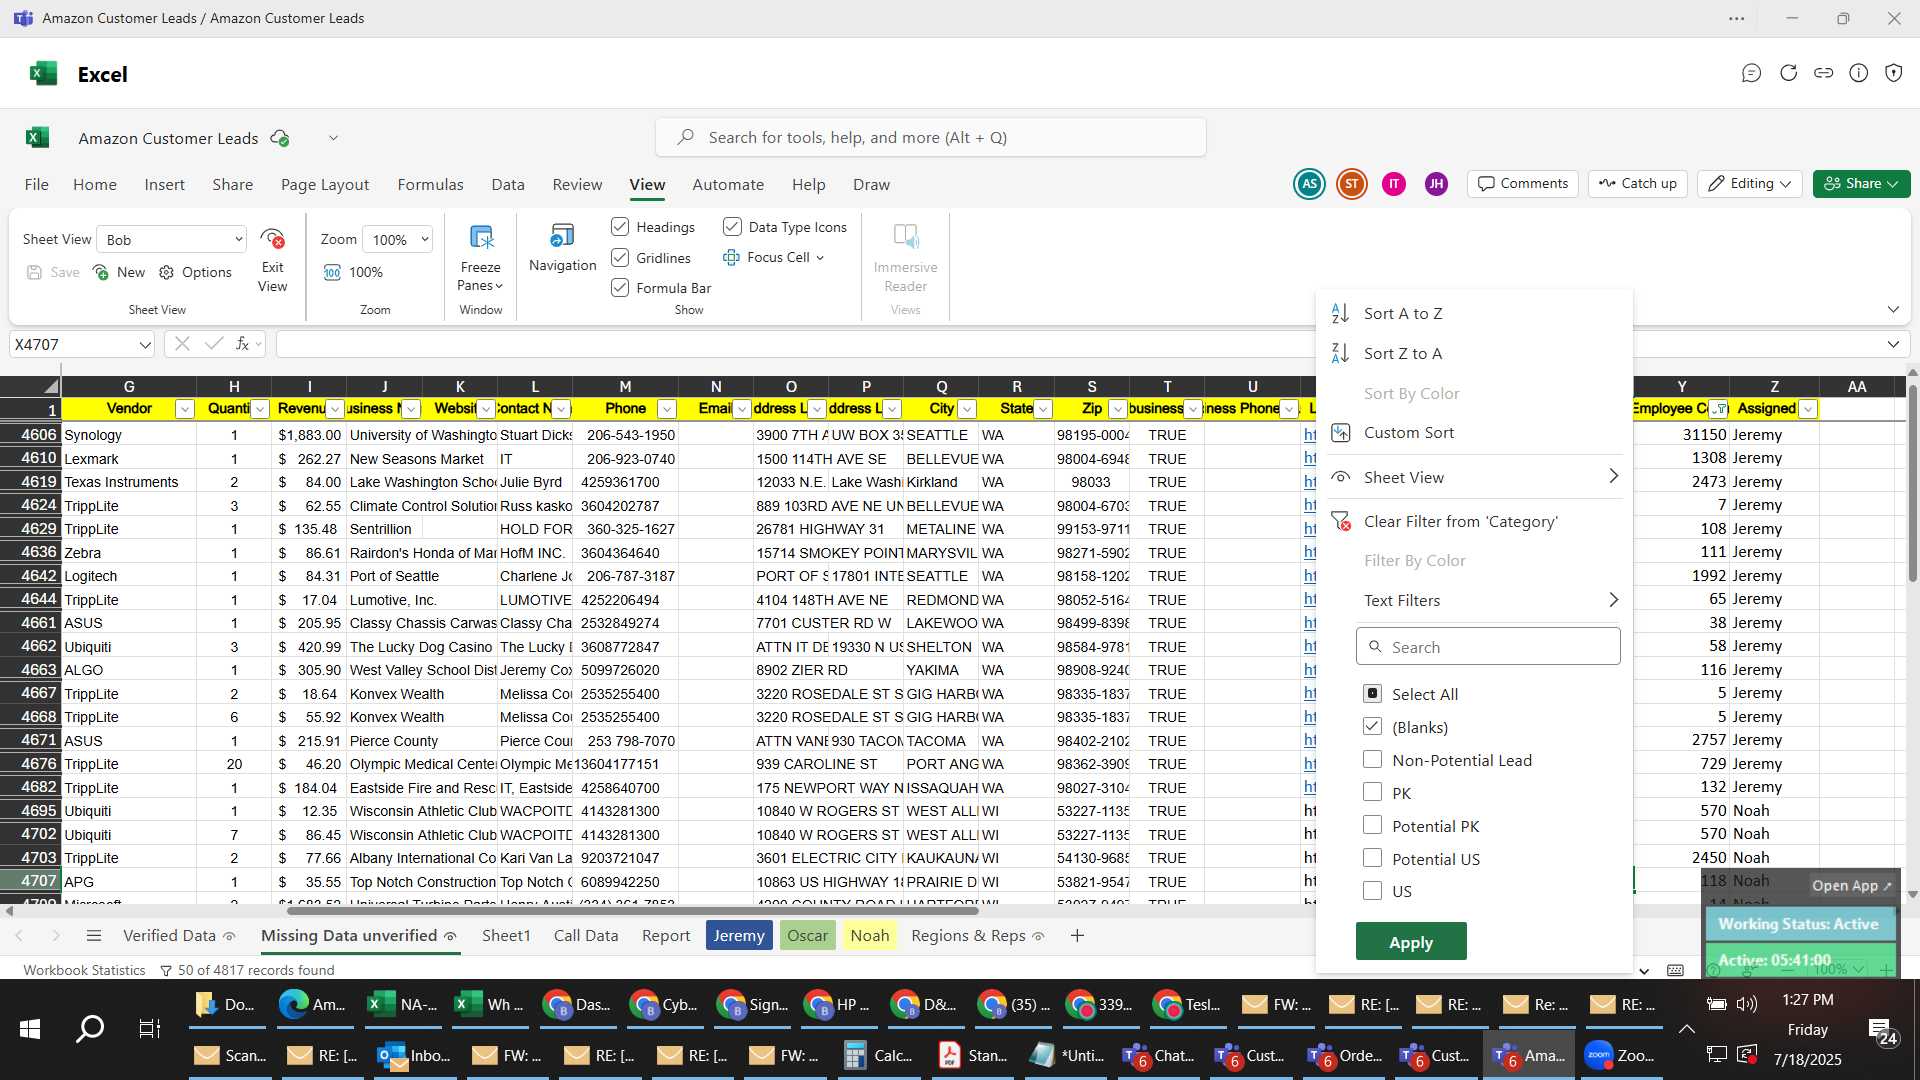The height and width of the screenshot is (1080, 1920).
Task: Click the info icon in header
Action: (x=1858, y=73)
